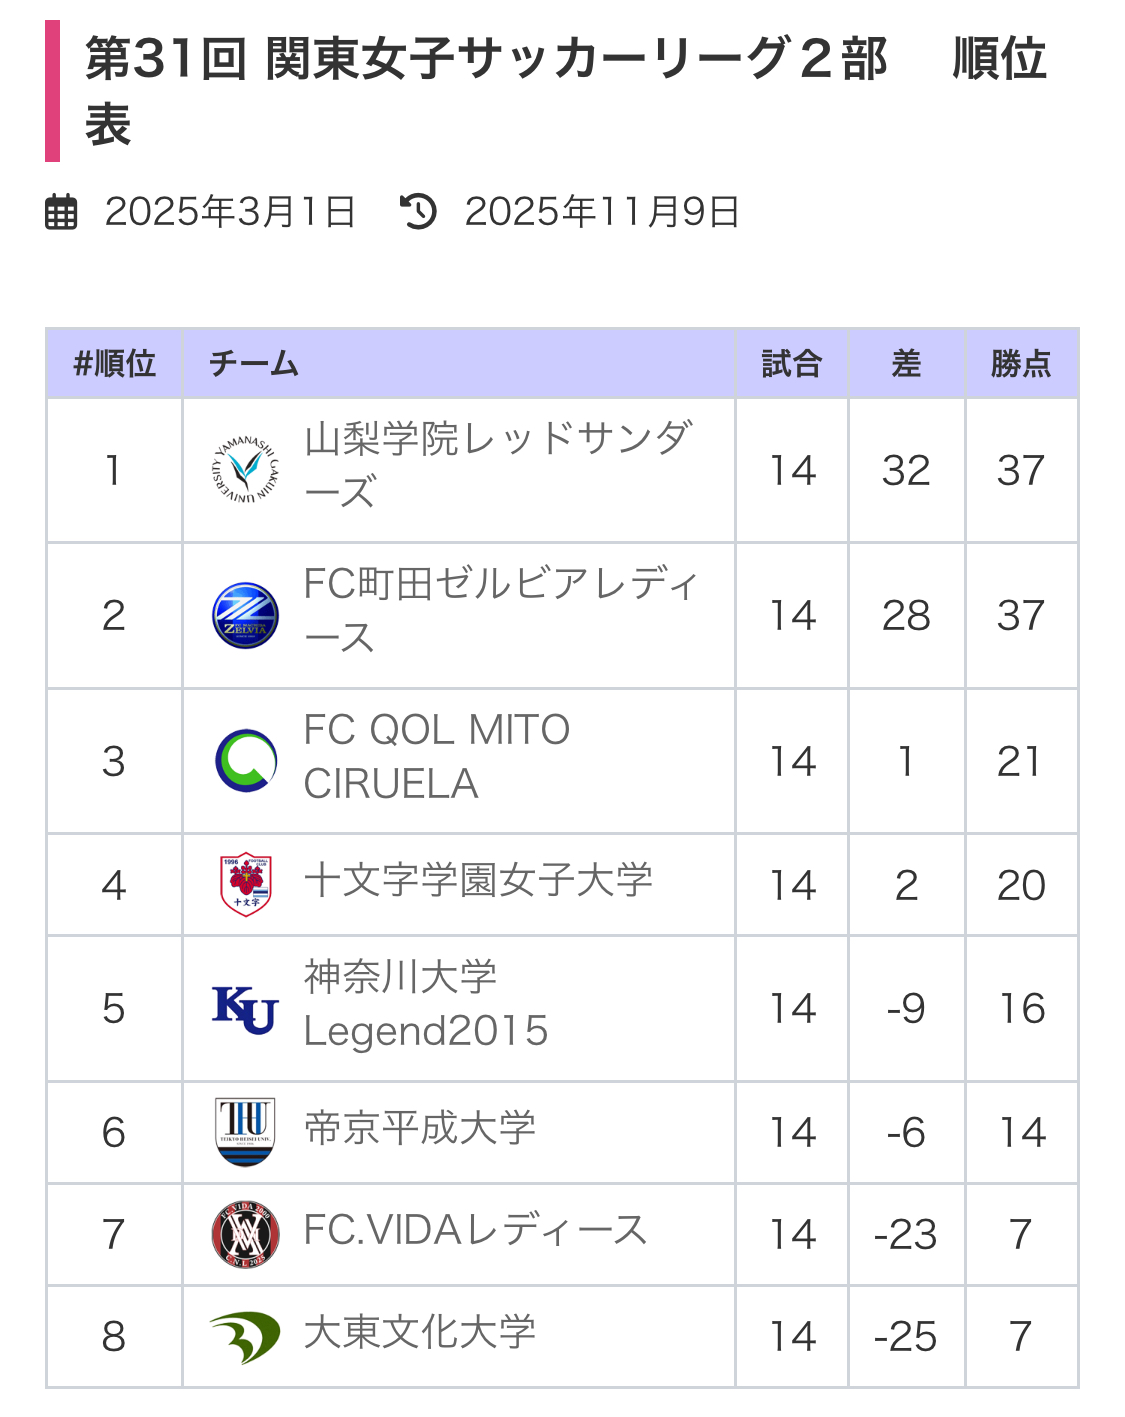The width and height of the screenshot is (1125, 1417).
Task: Click the Daito Bunka University green logo
Action: (x=245, y=1336)
